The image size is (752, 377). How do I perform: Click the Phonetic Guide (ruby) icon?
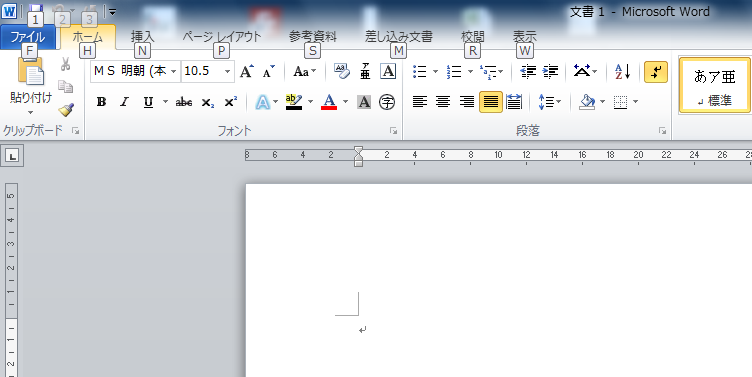(x=365, y=71)
